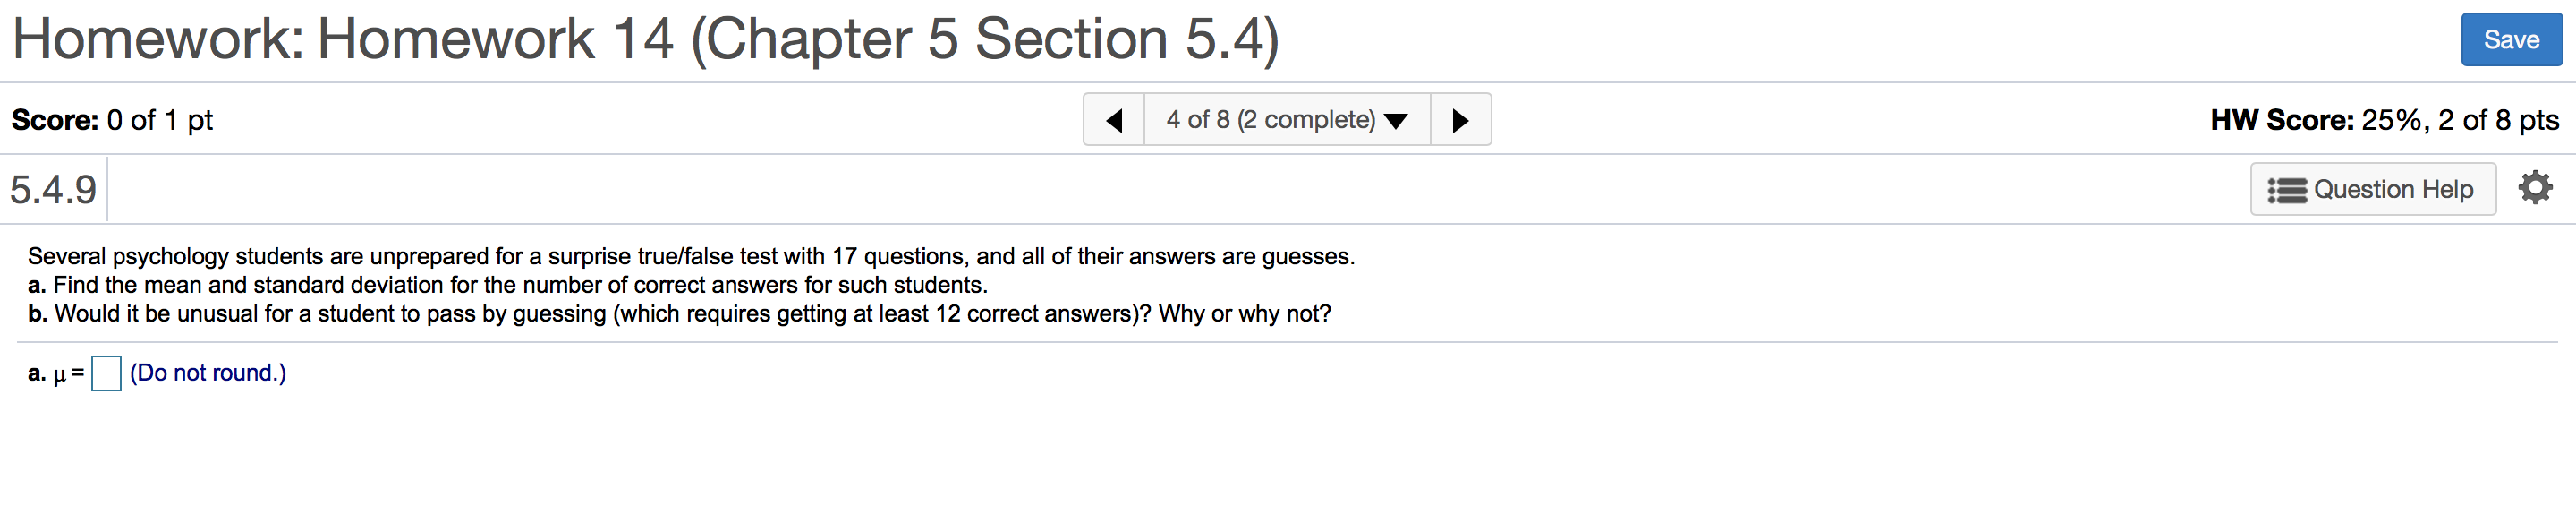The height and width of the screenshot is (506, 2576).
Task: Expand the dropdown triangle beside '2 complete'
Action: [x=1396, y=122]
